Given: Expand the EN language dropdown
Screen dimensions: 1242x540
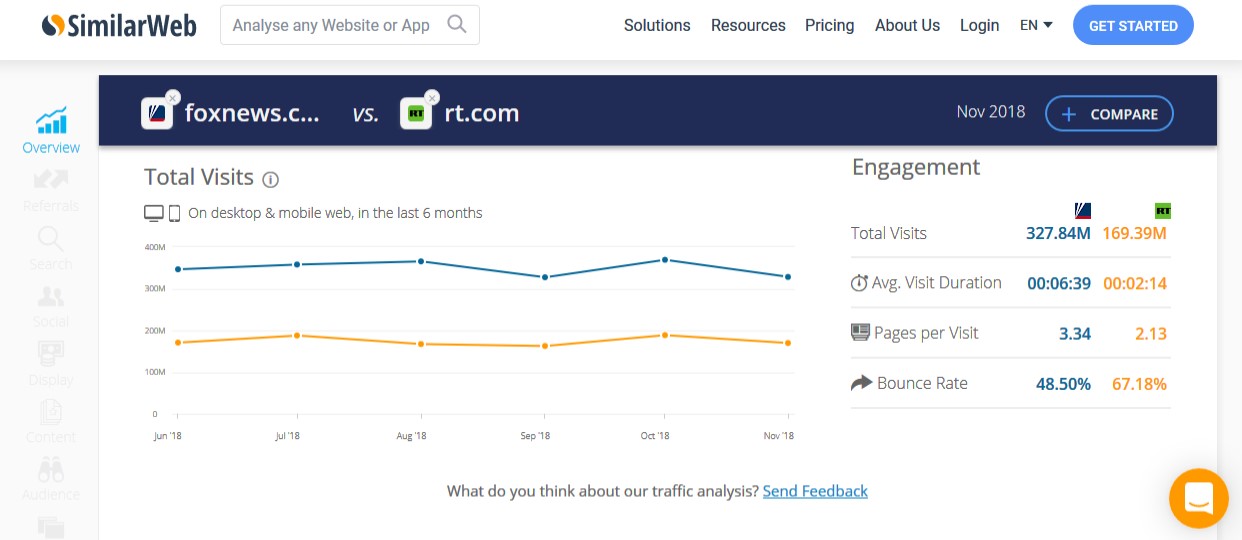Looking at the screenshot, I should pos(1036,25).
